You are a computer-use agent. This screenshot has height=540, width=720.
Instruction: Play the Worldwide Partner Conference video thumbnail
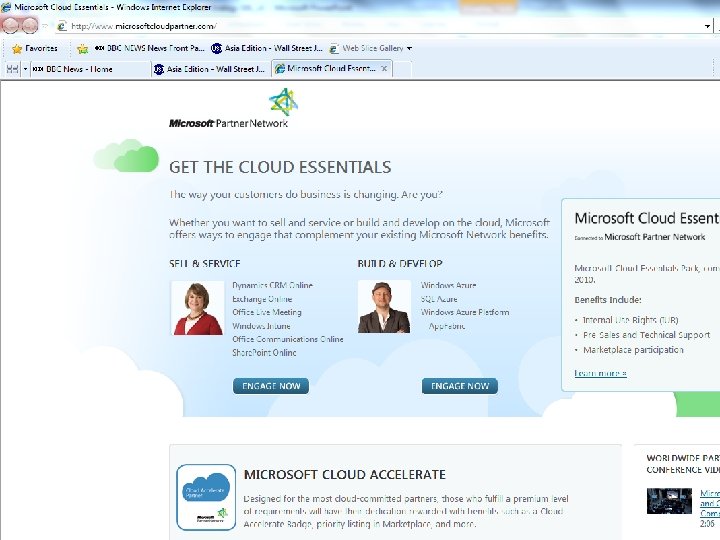[x=669, y=501]
